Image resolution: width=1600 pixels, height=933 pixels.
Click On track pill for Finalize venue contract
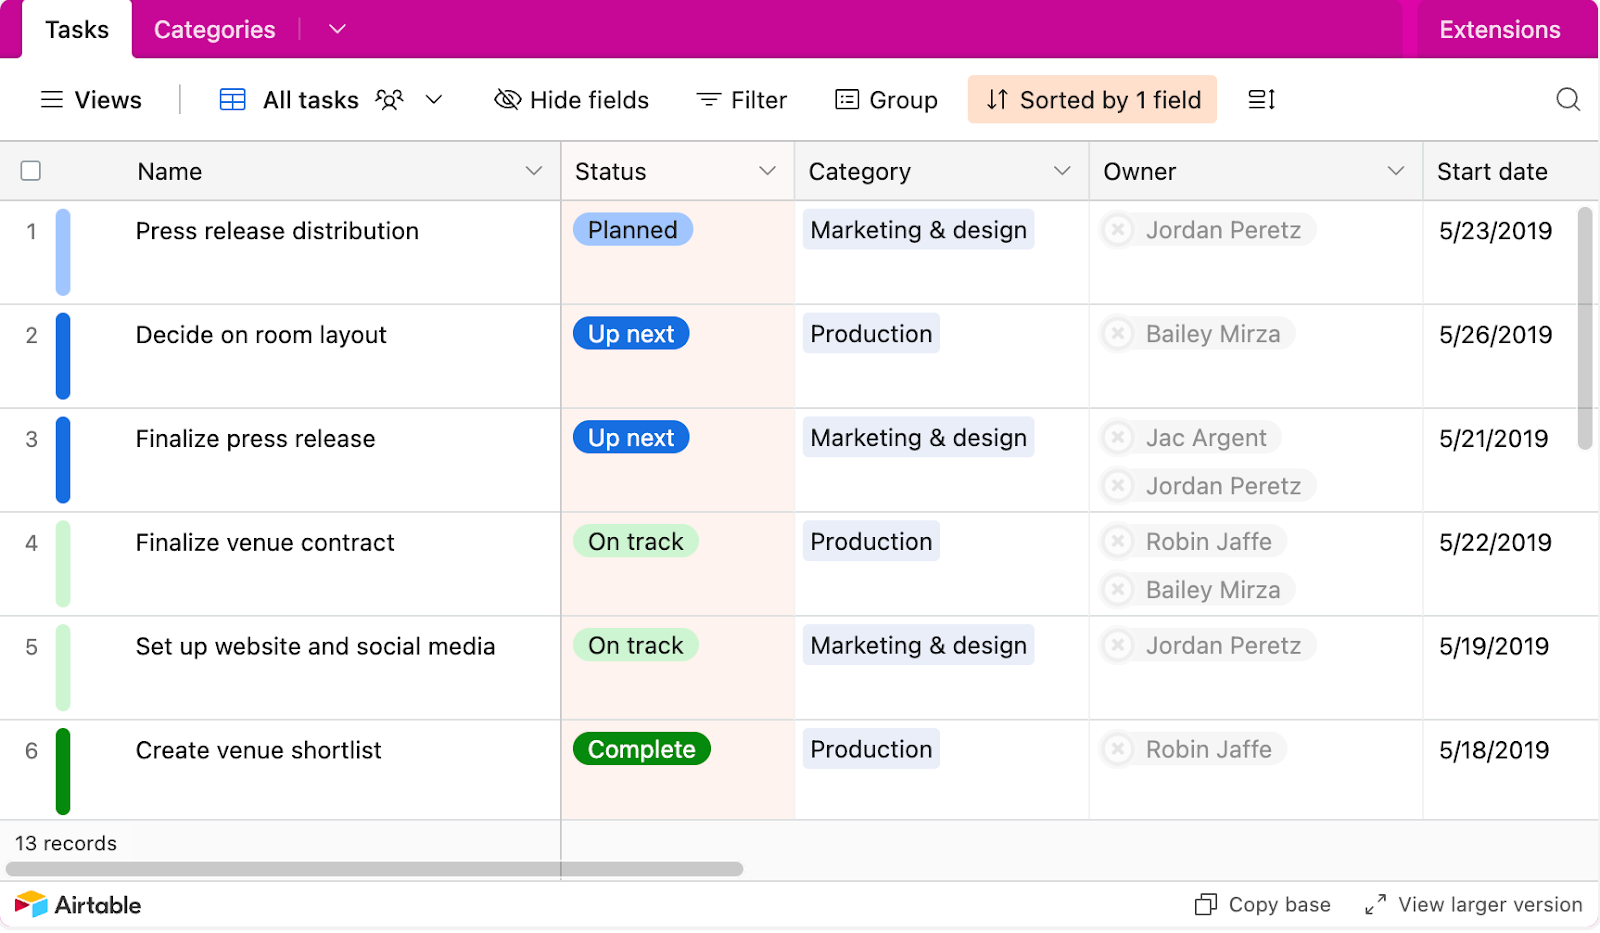click(x=636, y=542)
